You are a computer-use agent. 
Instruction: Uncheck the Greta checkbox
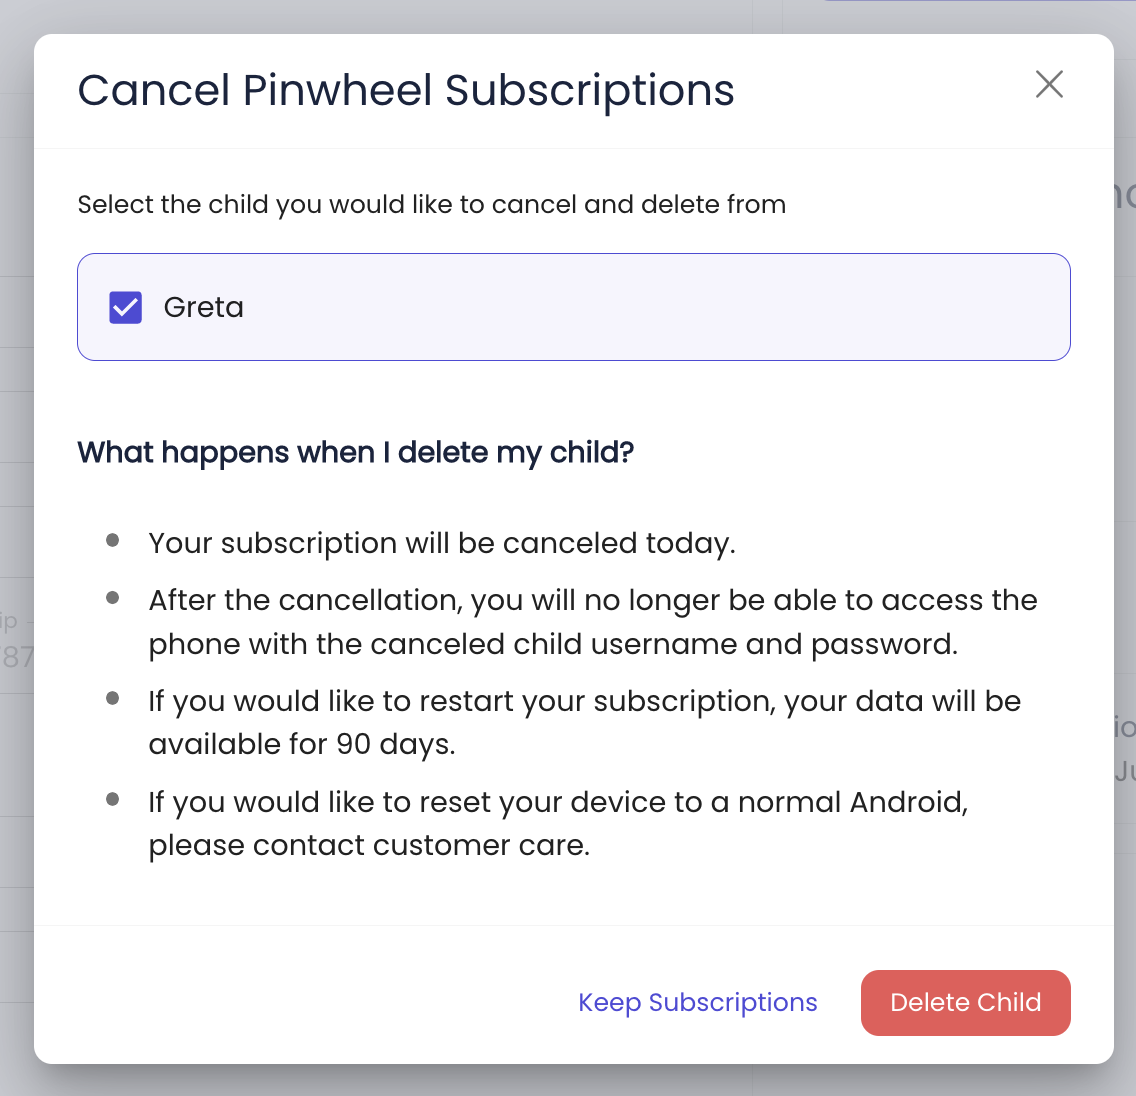[126, 307]
